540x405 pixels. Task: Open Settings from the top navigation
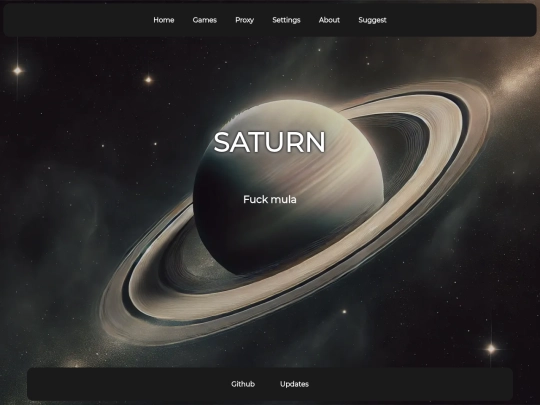click(286, 20)
